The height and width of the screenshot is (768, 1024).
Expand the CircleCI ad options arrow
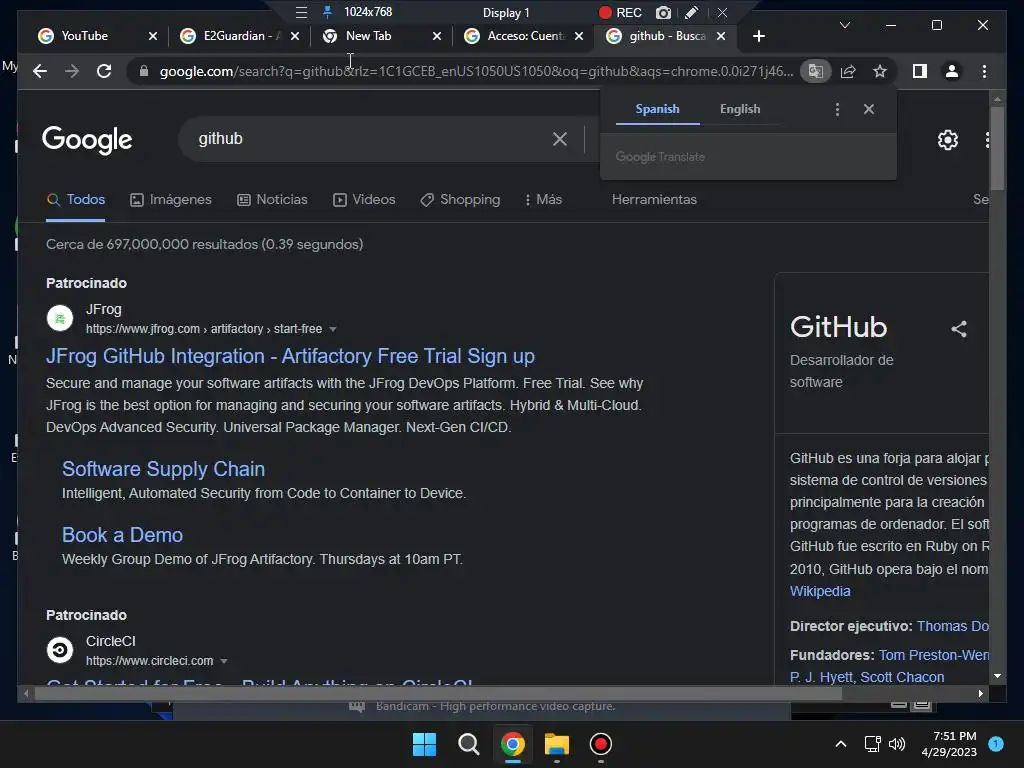[x=223, y=661]
